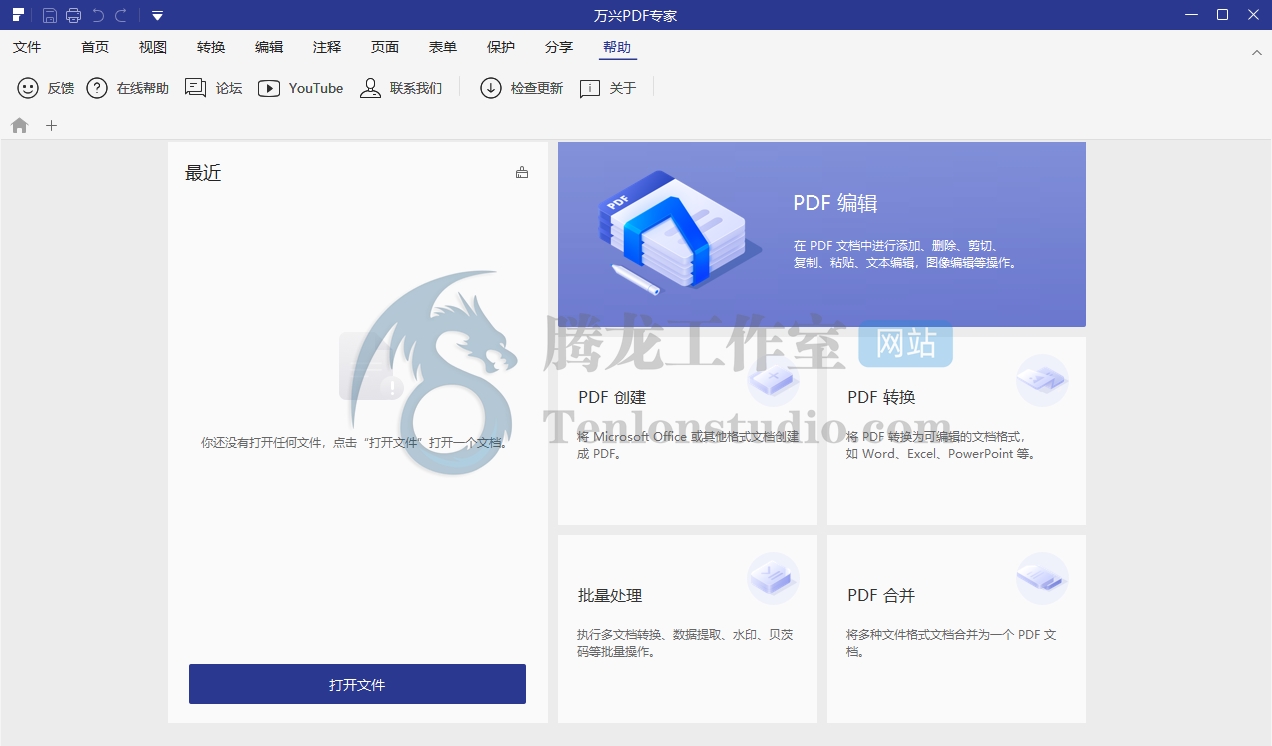The height and width of the screenshot is (746, 1272).
Task: Click the plus icon to add tab
Action: pyautogui.click(x=52, y=126)
